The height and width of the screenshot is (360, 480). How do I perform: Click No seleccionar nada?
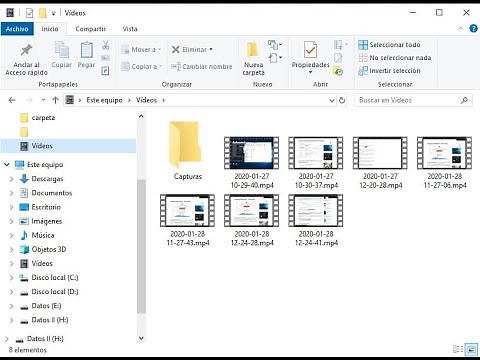(x=395, y=58)
